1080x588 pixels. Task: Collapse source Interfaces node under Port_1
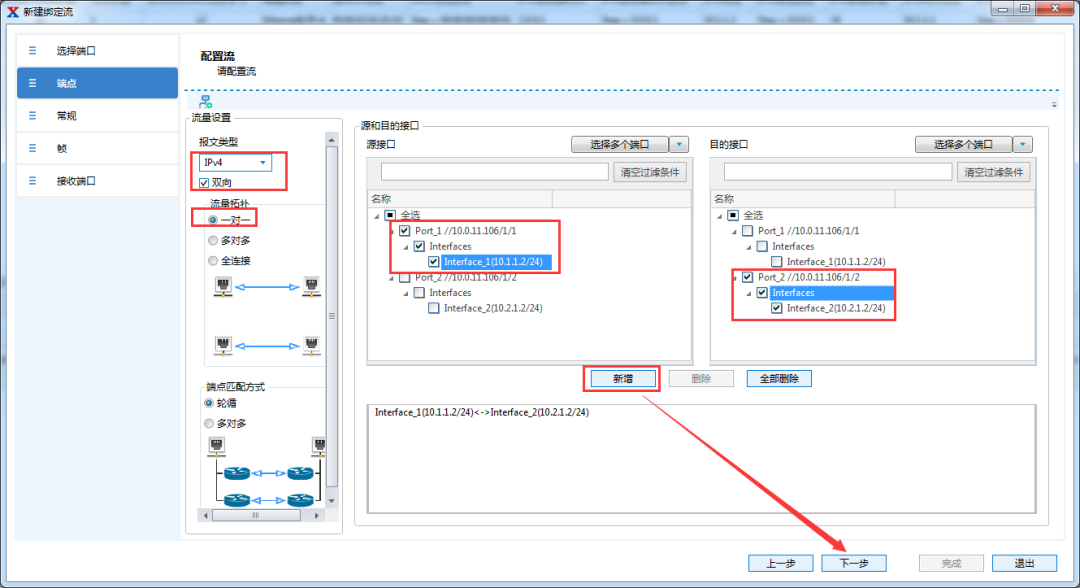pos(406,247)
